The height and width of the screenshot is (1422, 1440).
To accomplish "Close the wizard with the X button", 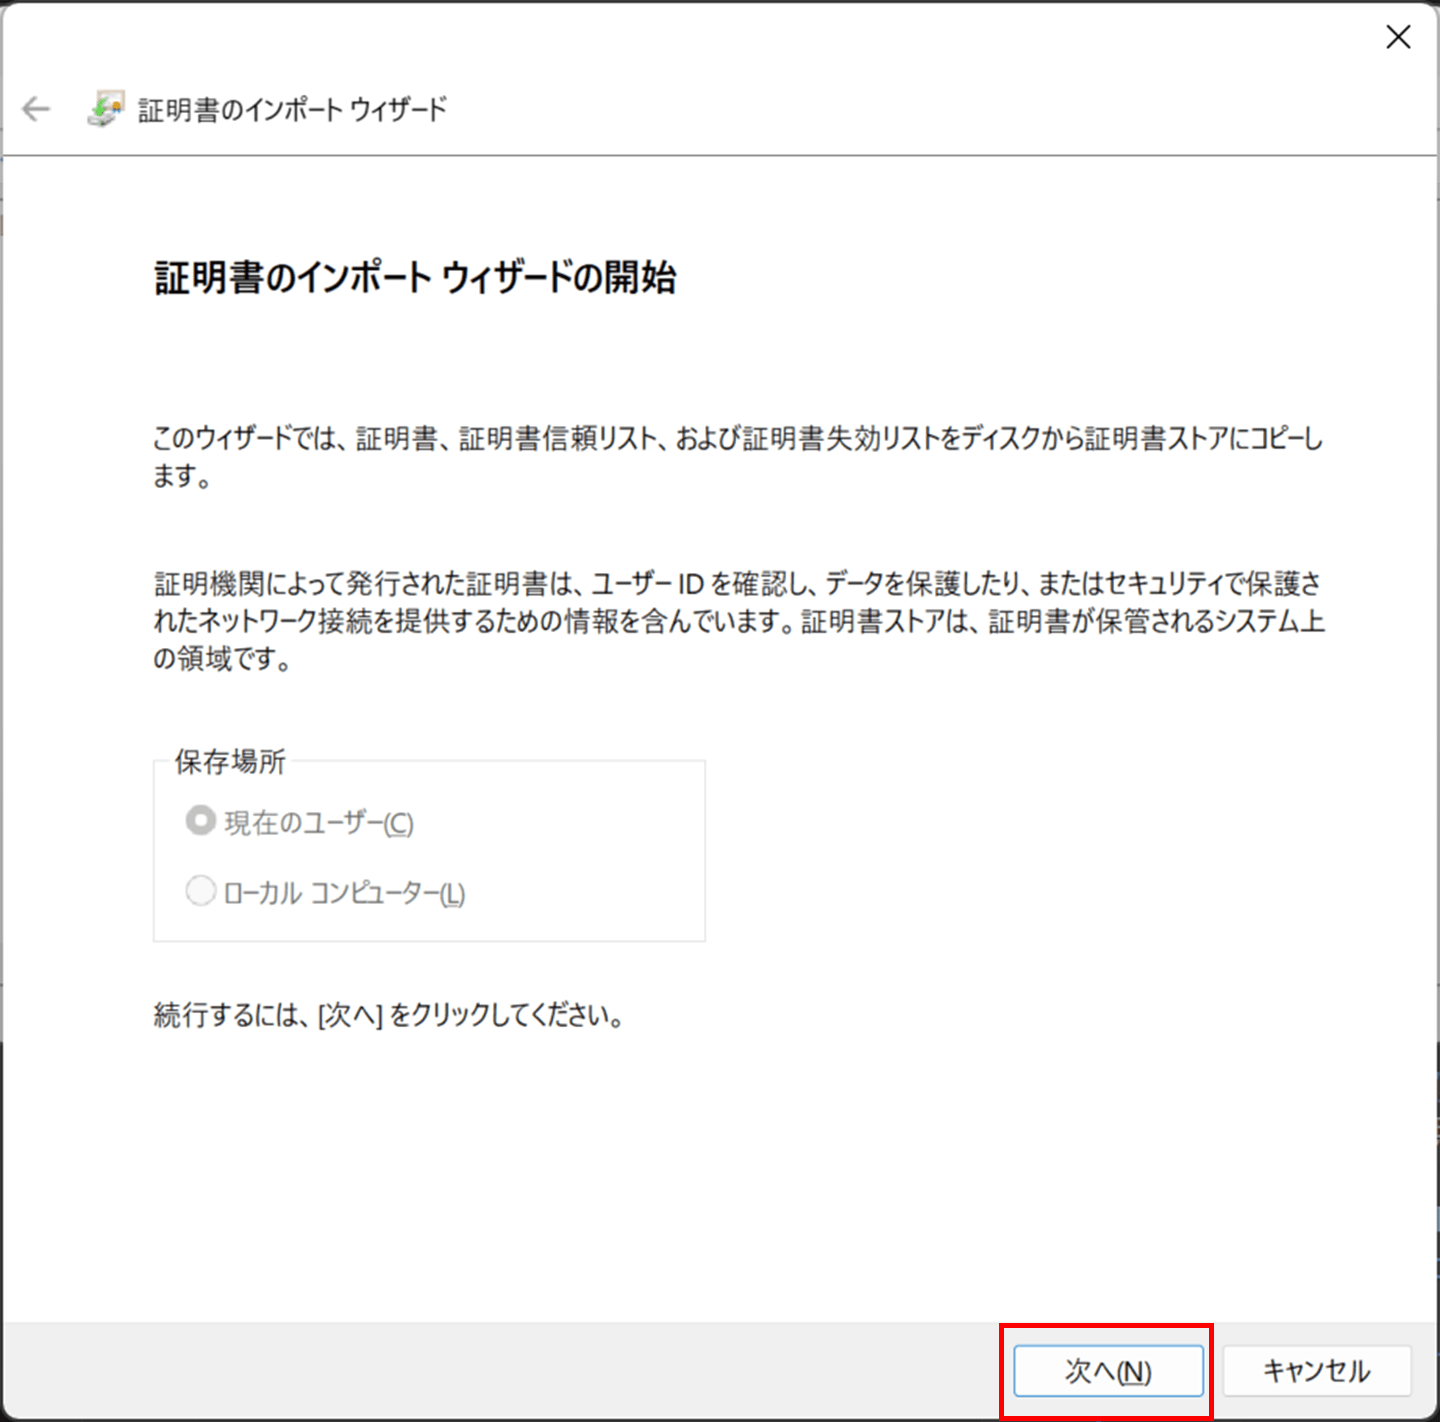I will tap(1397, 38).
